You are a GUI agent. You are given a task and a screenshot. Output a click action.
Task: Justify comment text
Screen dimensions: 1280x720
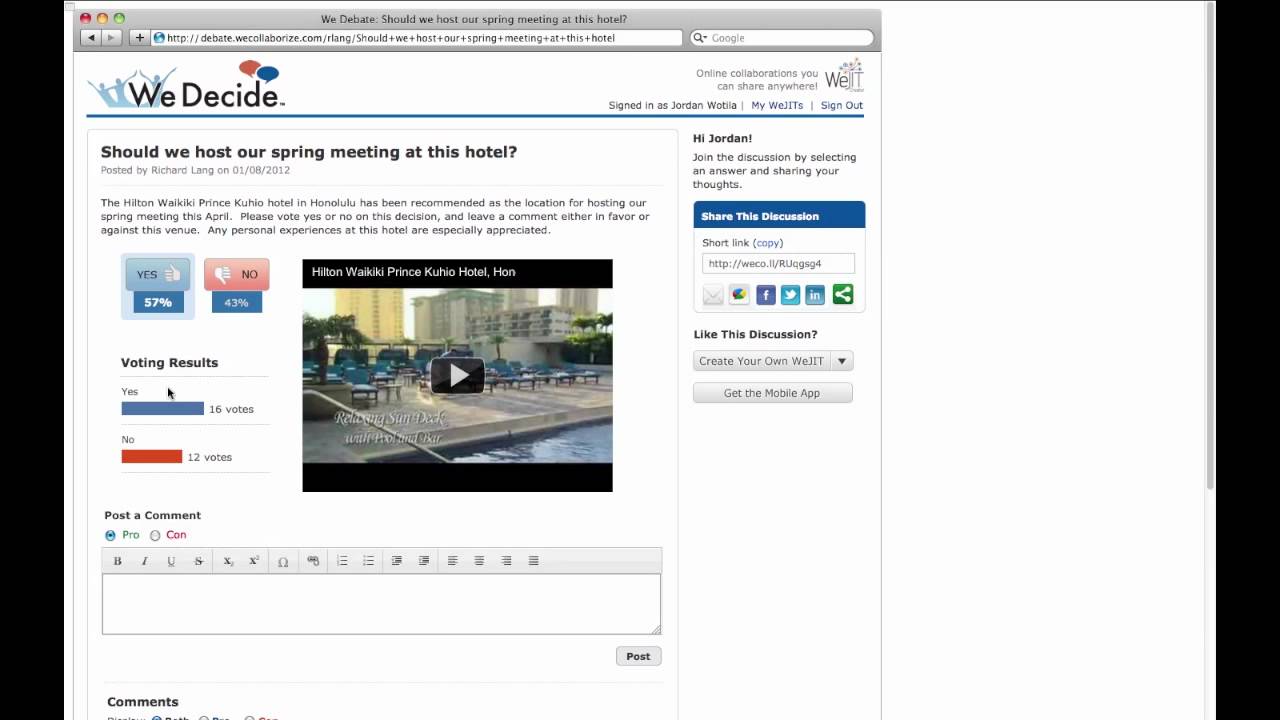click(533, 561)
